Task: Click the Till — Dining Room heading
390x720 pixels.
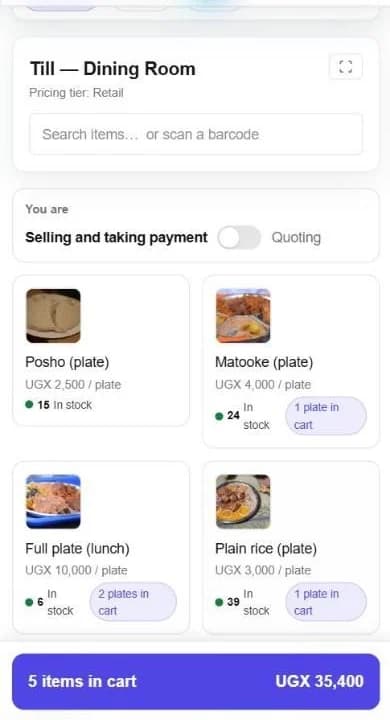Action: pos(113,69)
